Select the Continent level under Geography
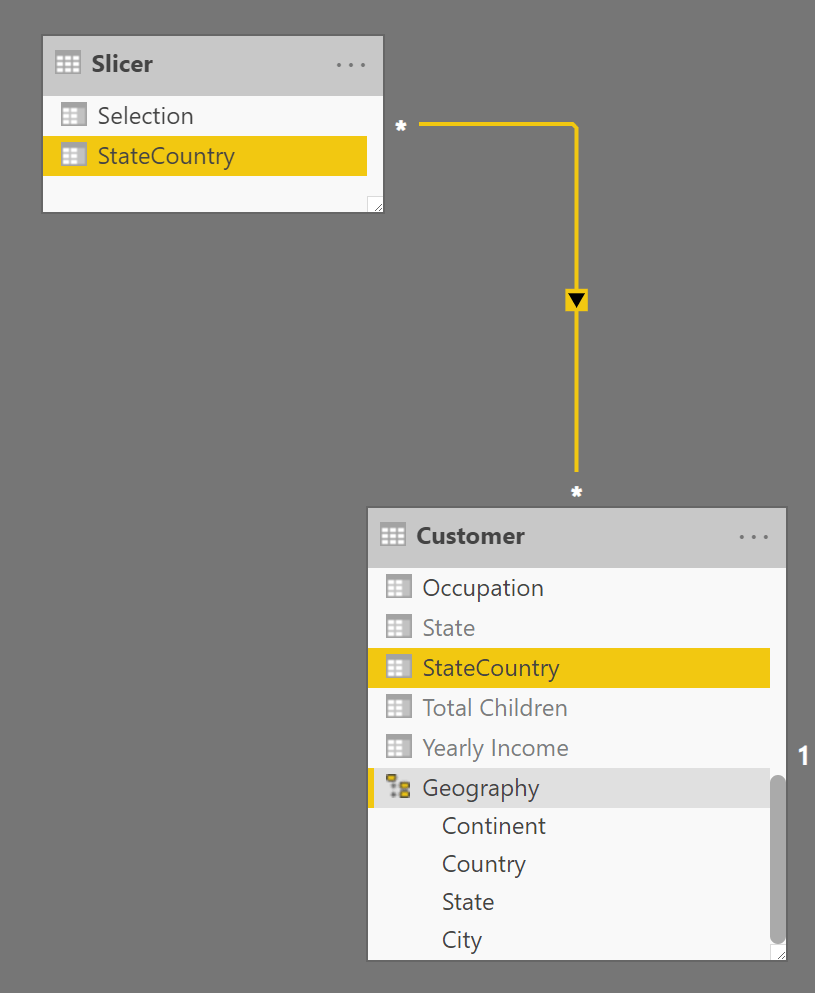The image size is (815, 993). point(493,825)
